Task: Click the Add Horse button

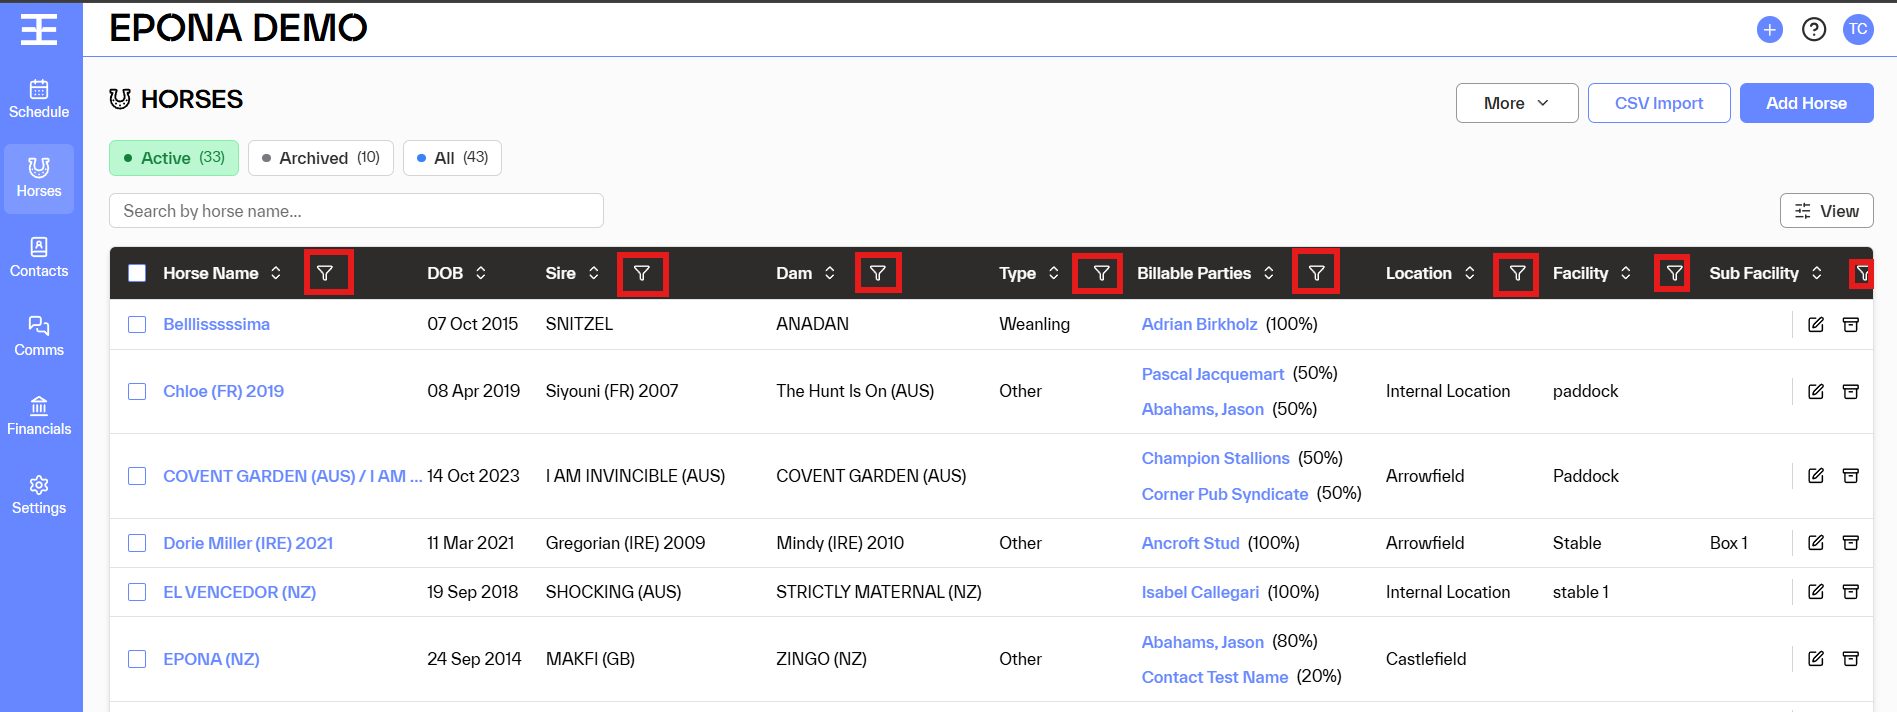Action: coord(1806,103)
